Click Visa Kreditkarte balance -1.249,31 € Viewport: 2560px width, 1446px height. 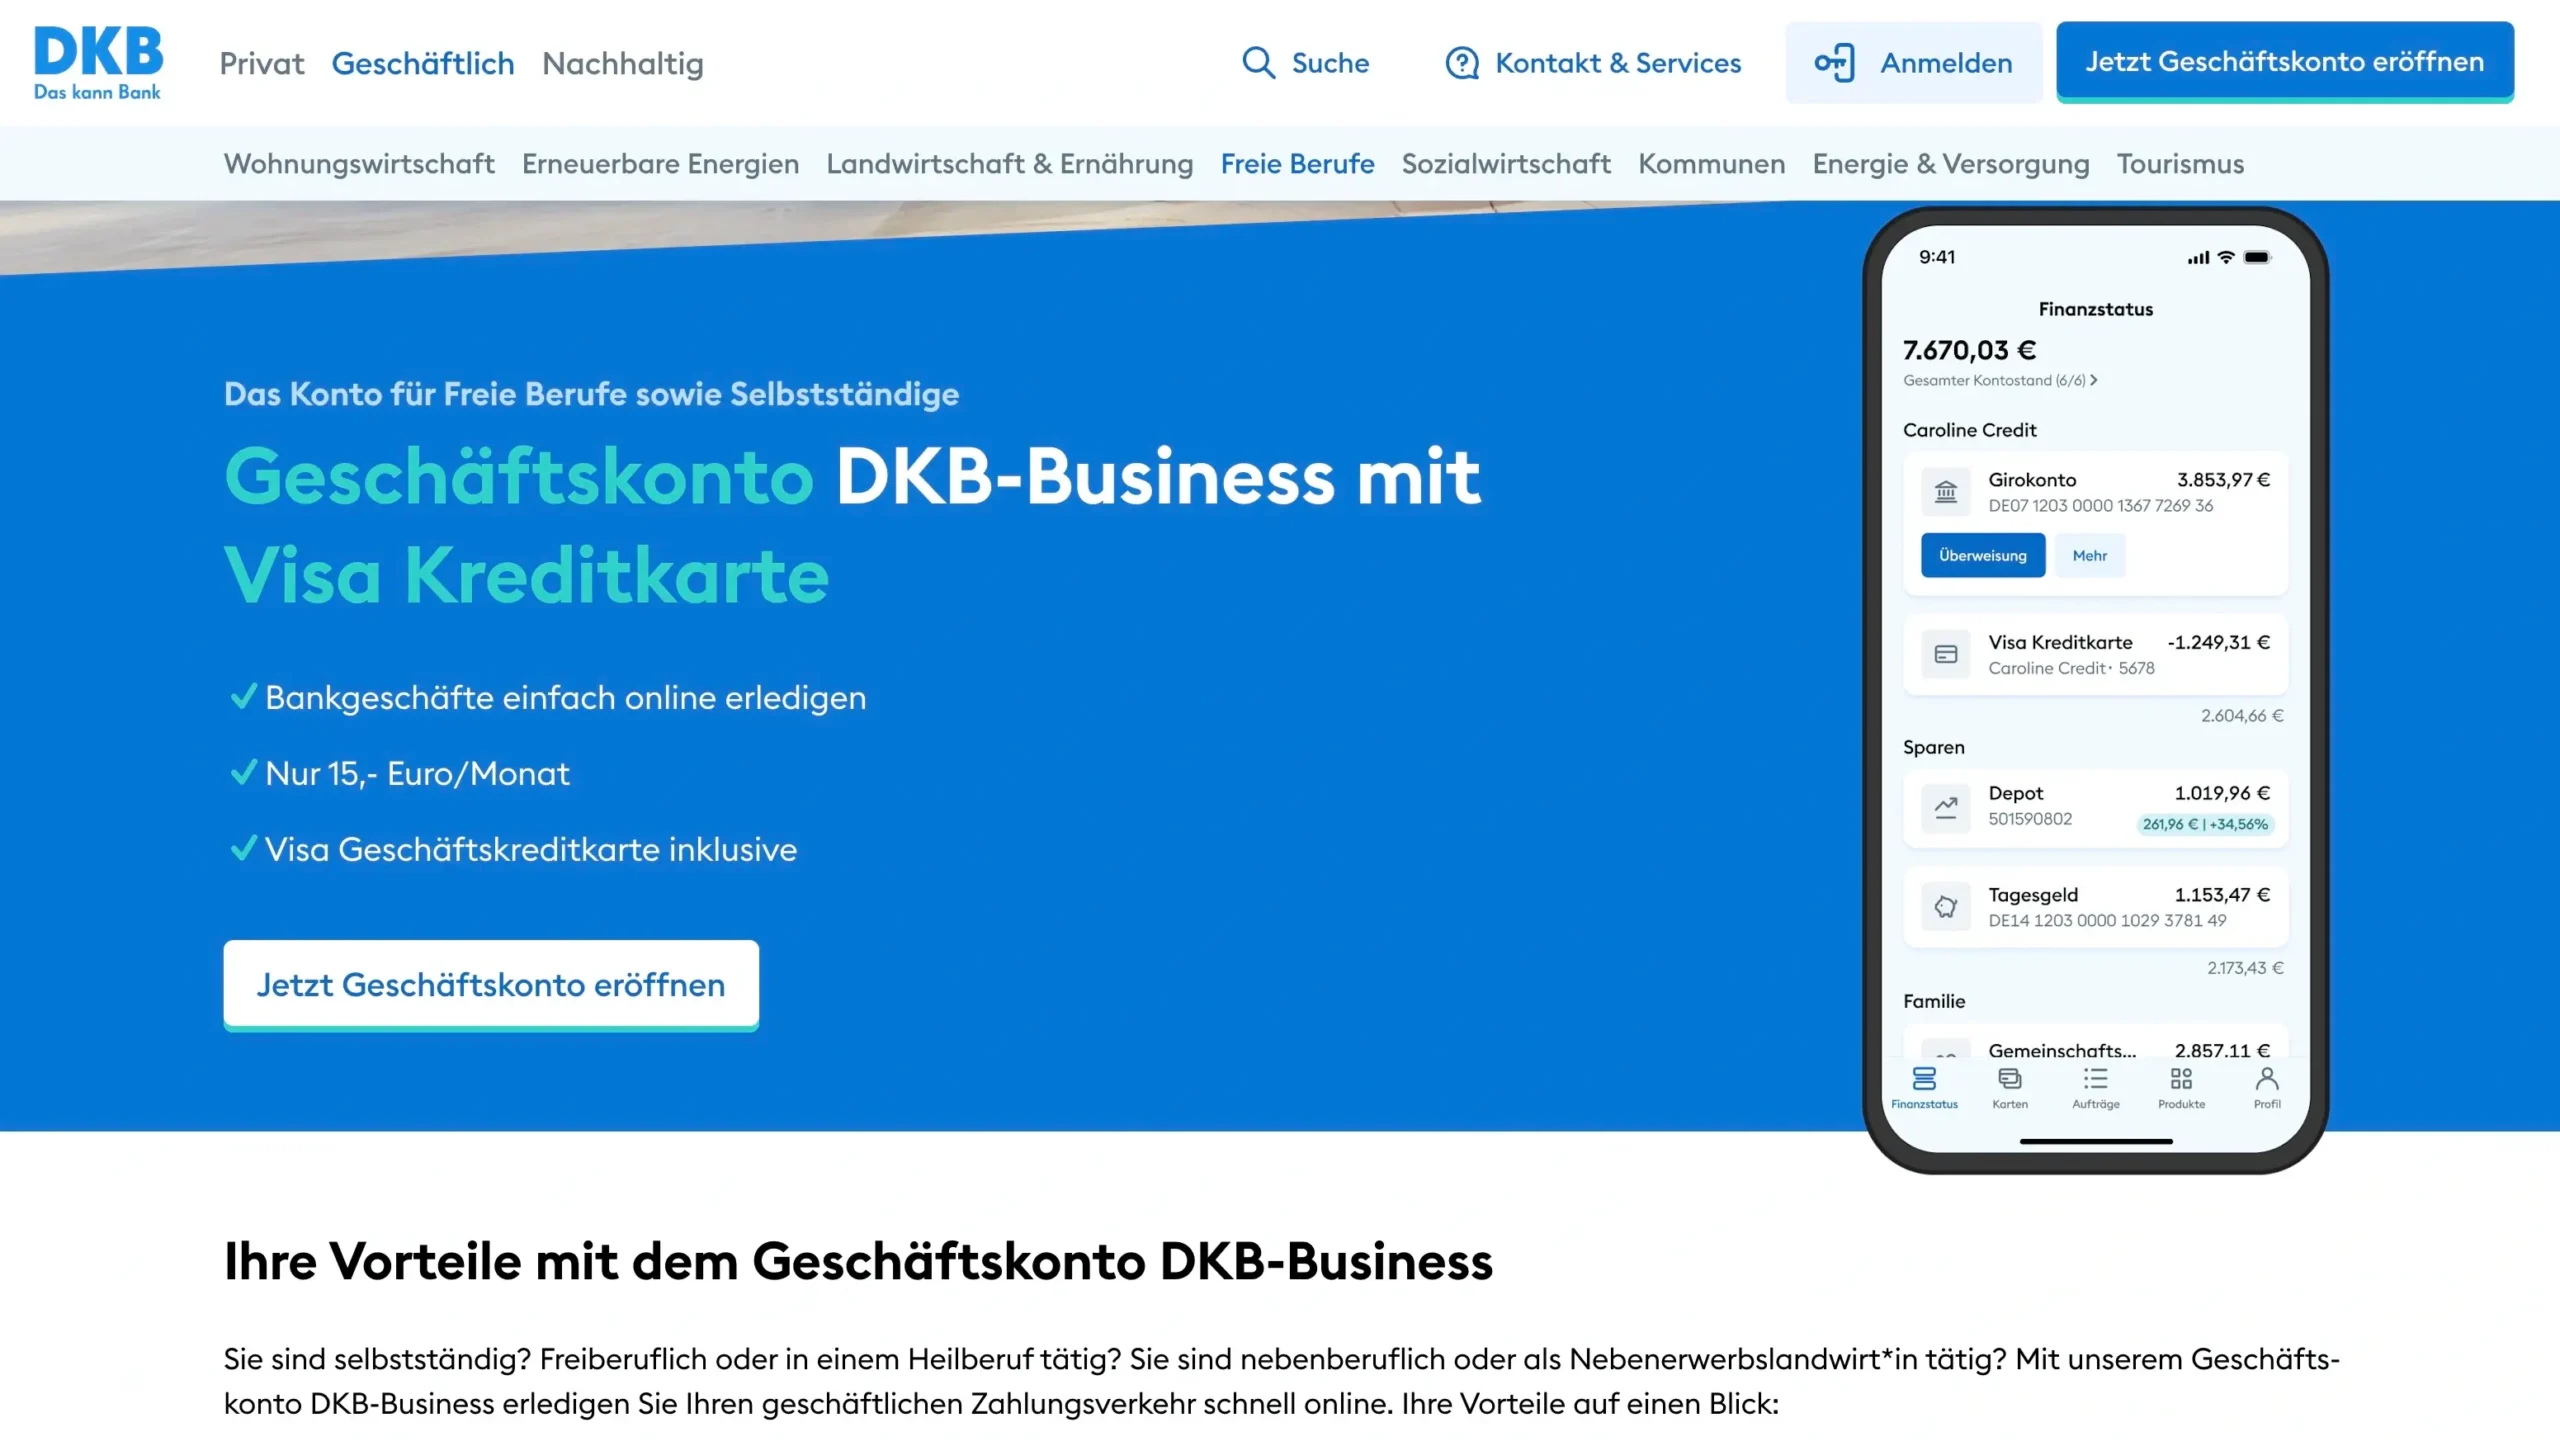[x=2218, y=642]
